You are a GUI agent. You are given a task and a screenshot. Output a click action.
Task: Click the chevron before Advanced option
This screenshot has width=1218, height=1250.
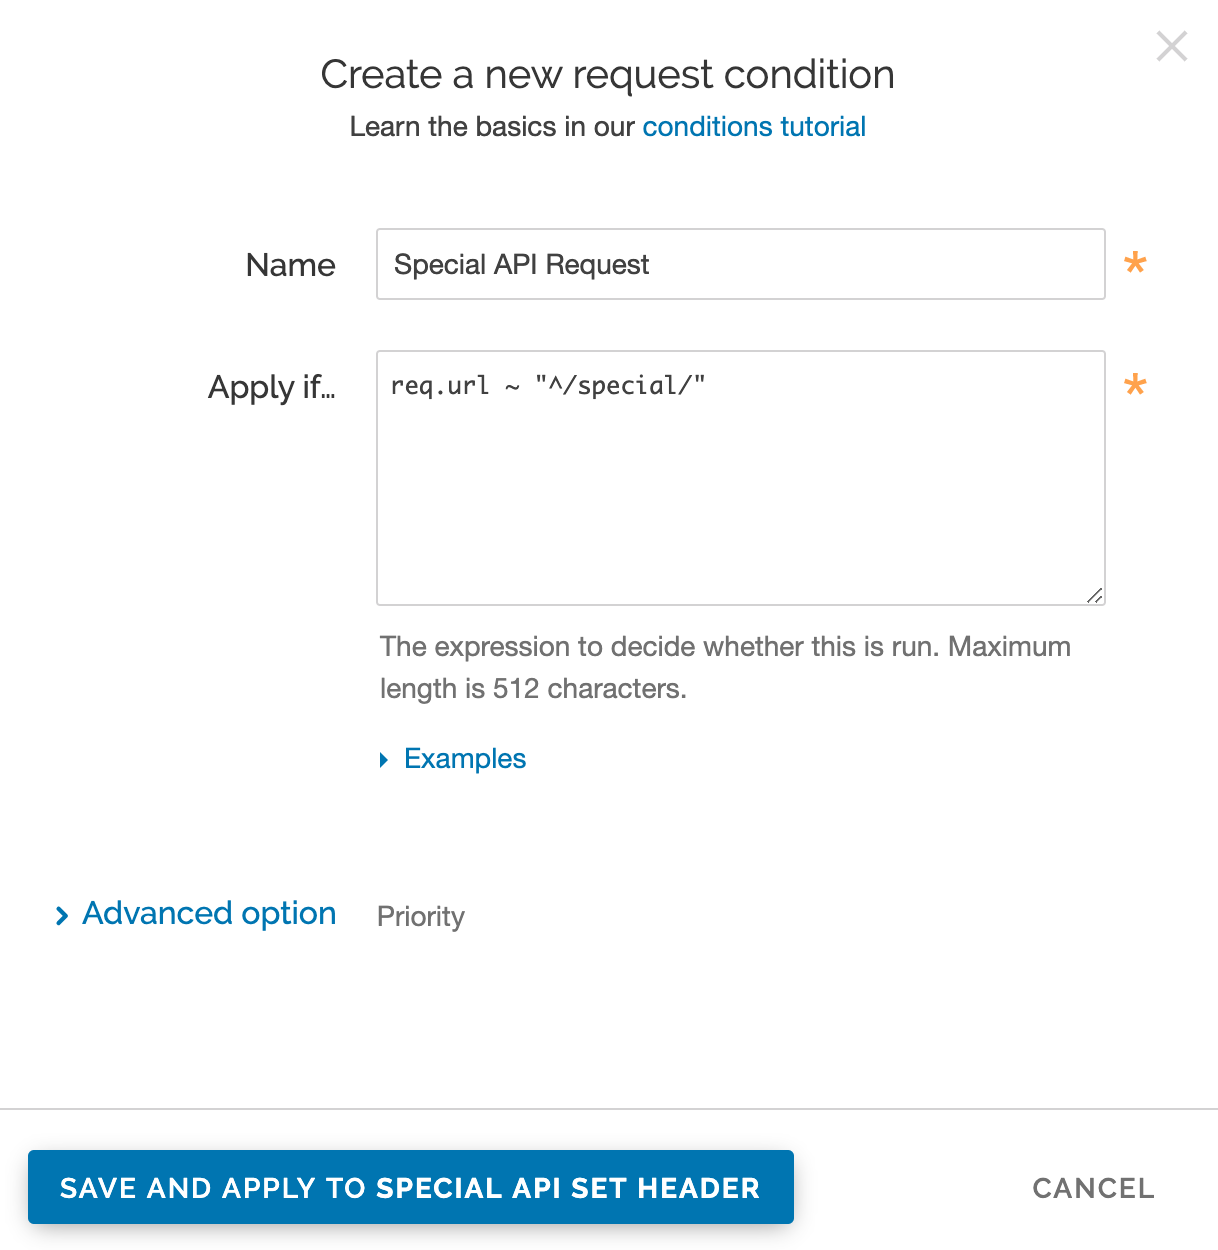click(x=62, y=915)
